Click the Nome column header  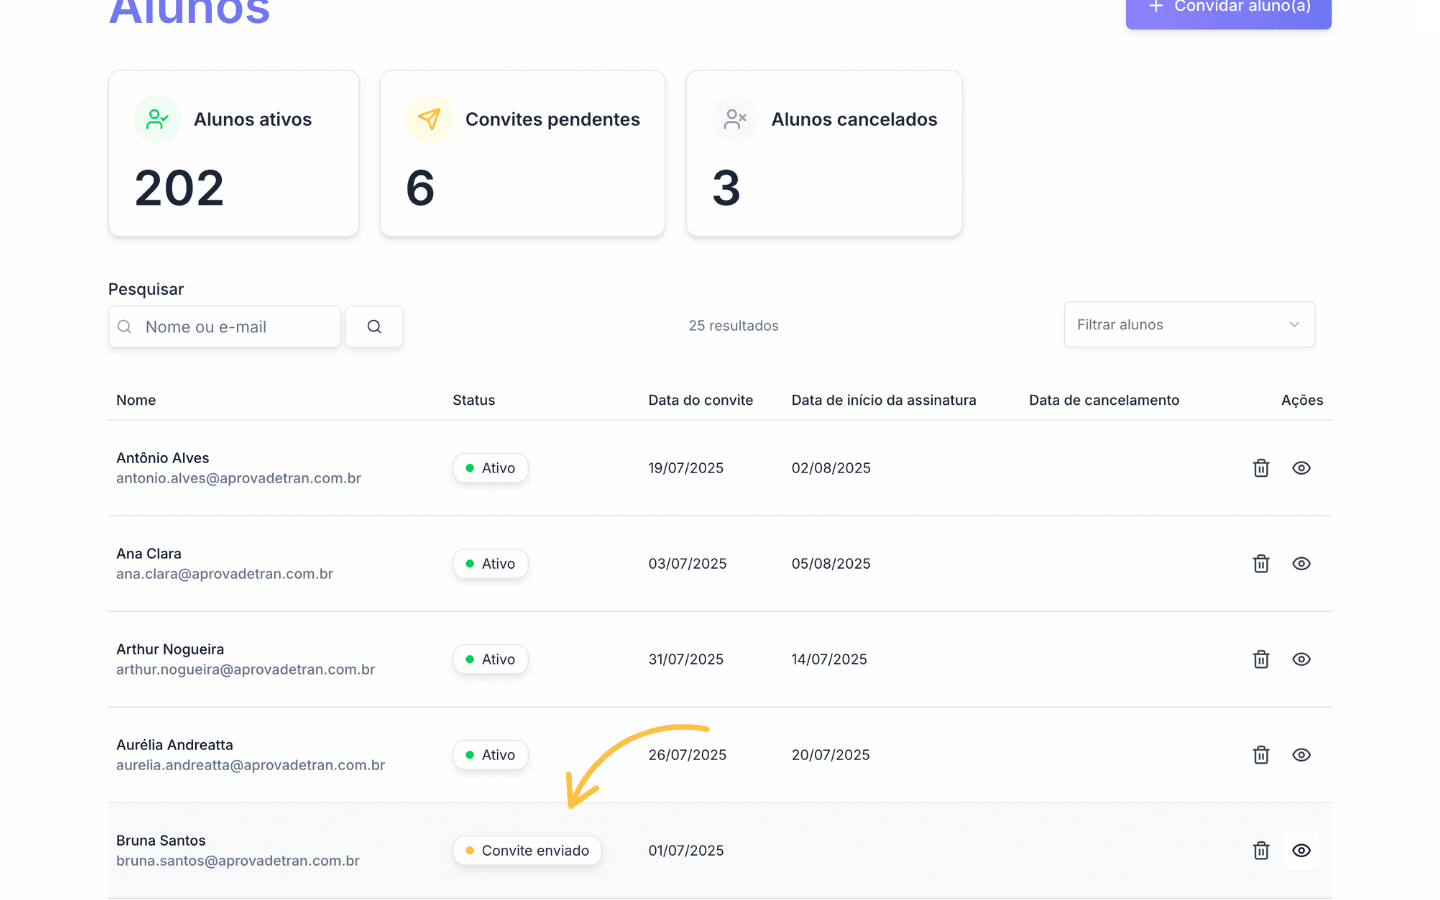[136, 400]
